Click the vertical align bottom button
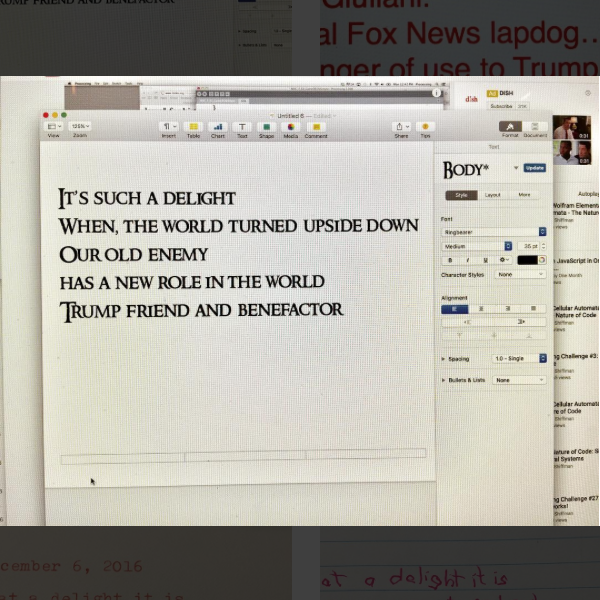600x600 pixels. pyautogui.click(x=529, y=336)
